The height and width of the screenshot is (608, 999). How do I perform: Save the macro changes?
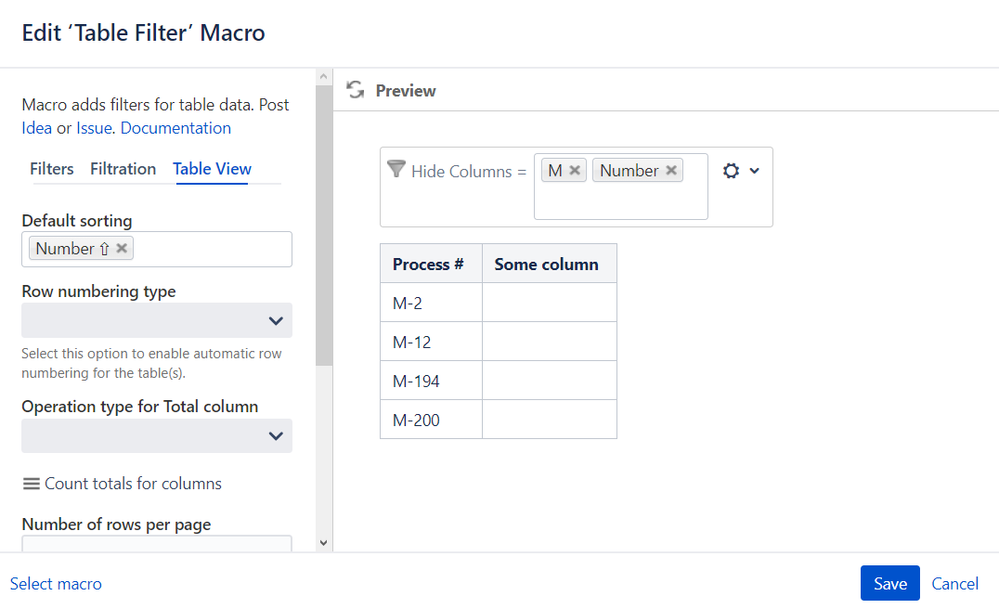click(x=889, y=584)
